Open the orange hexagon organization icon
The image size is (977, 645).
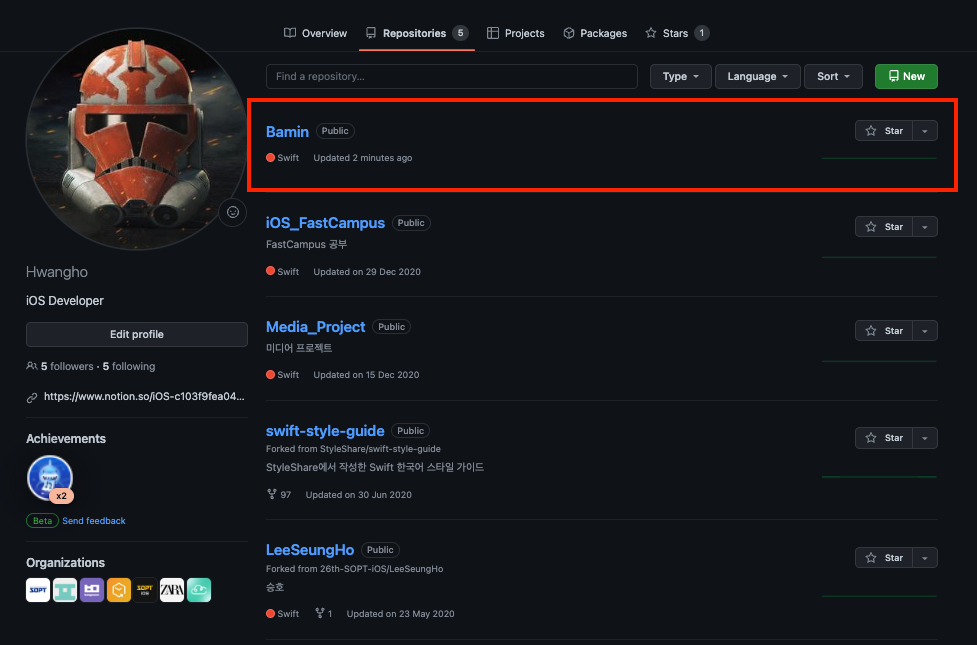tap(118, 590)
